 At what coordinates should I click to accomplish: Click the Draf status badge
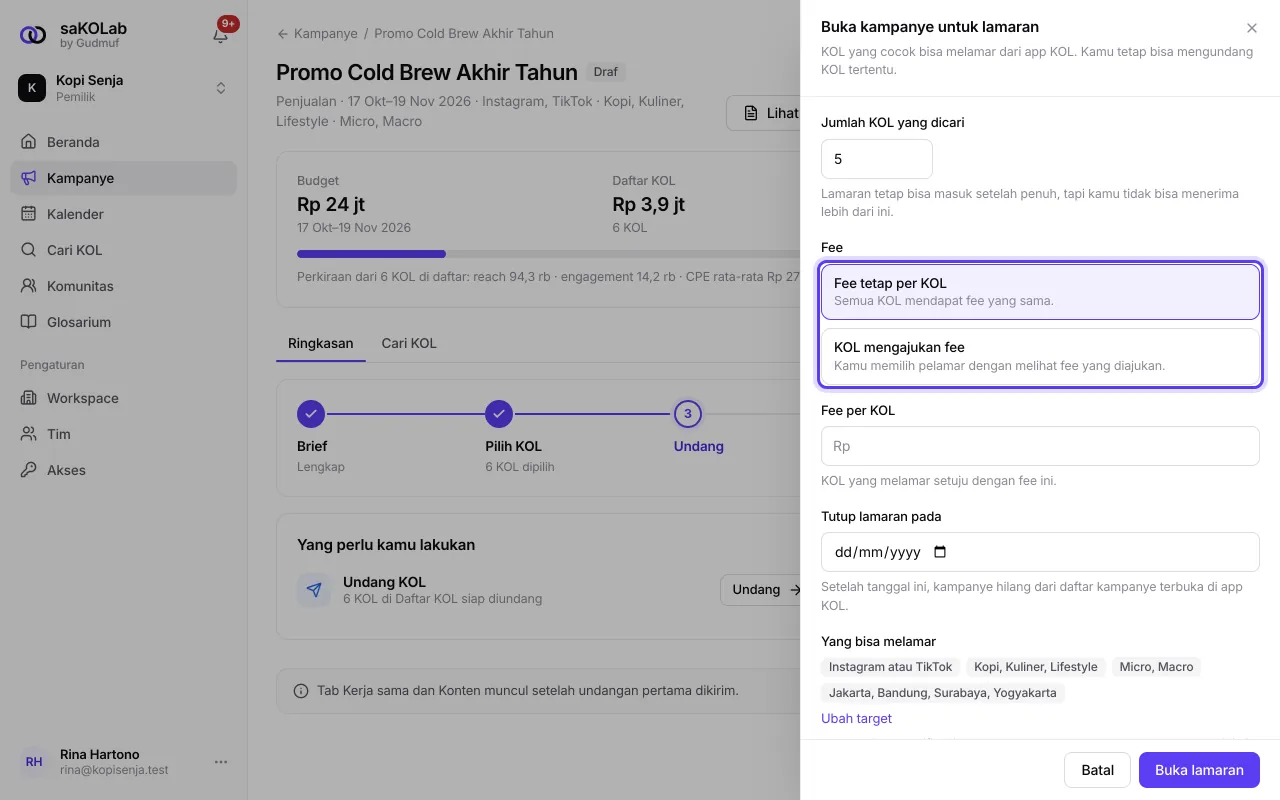(606, 72)
